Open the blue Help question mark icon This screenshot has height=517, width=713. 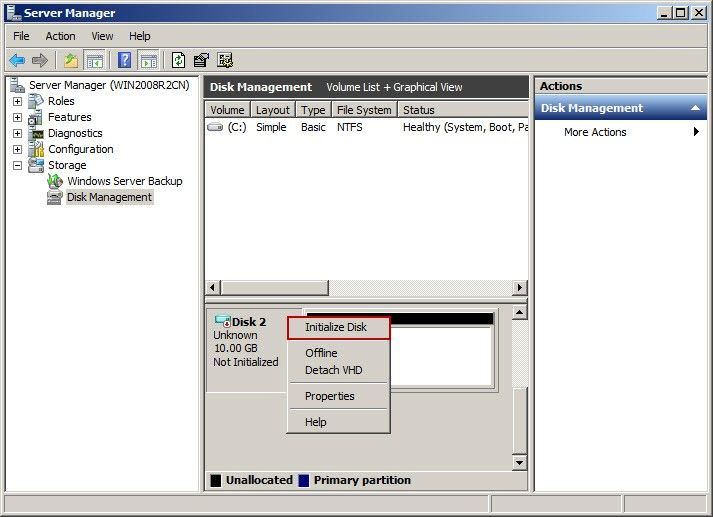[x=124, y=60]
